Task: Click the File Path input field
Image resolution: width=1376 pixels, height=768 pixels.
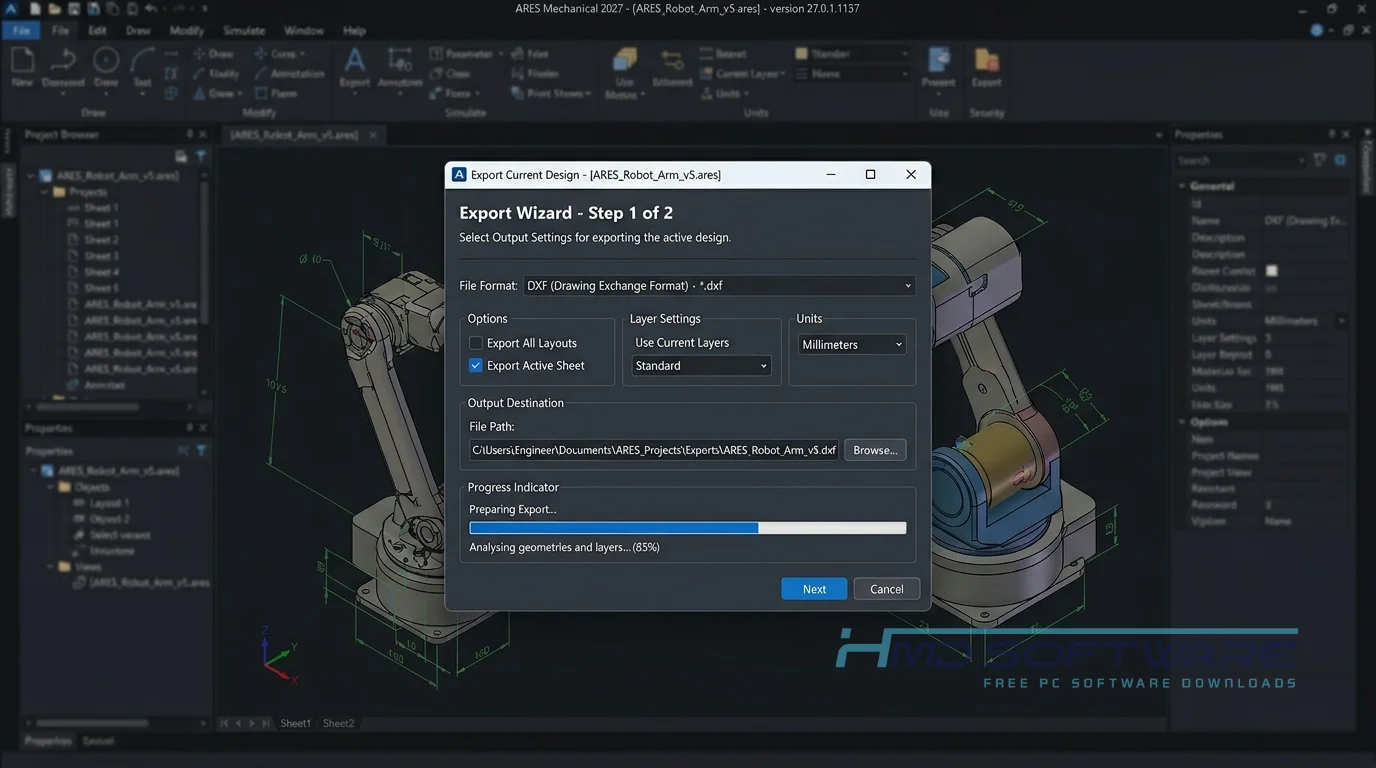Action: (654, 450)
